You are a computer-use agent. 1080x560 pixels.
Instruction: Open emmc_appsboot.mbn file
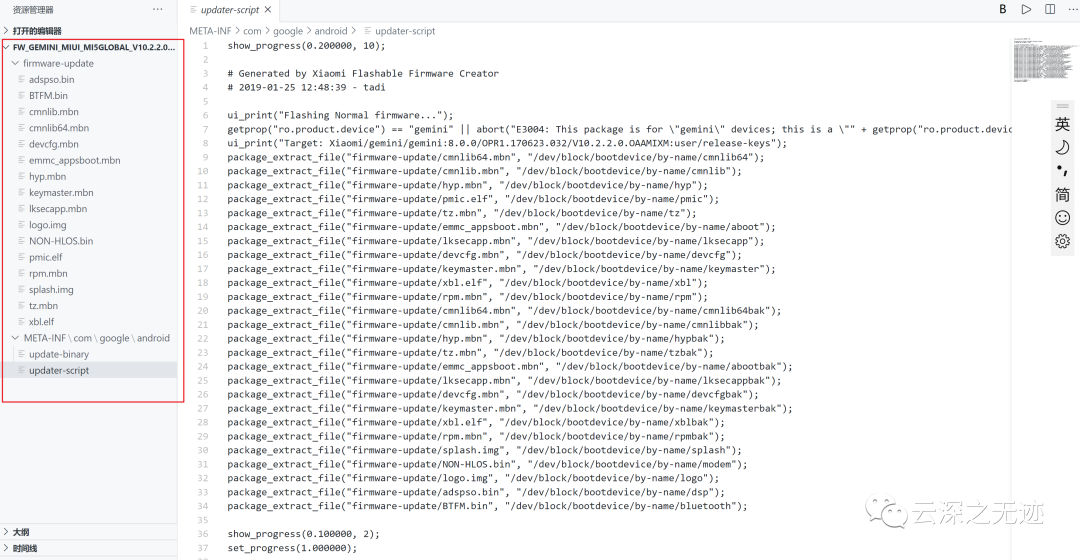point(74,160)
